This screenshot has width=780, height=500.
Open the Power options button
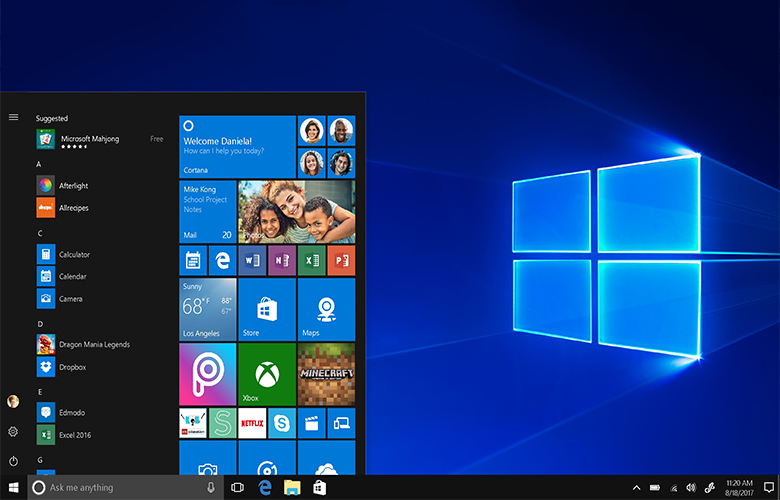point(13,461)
